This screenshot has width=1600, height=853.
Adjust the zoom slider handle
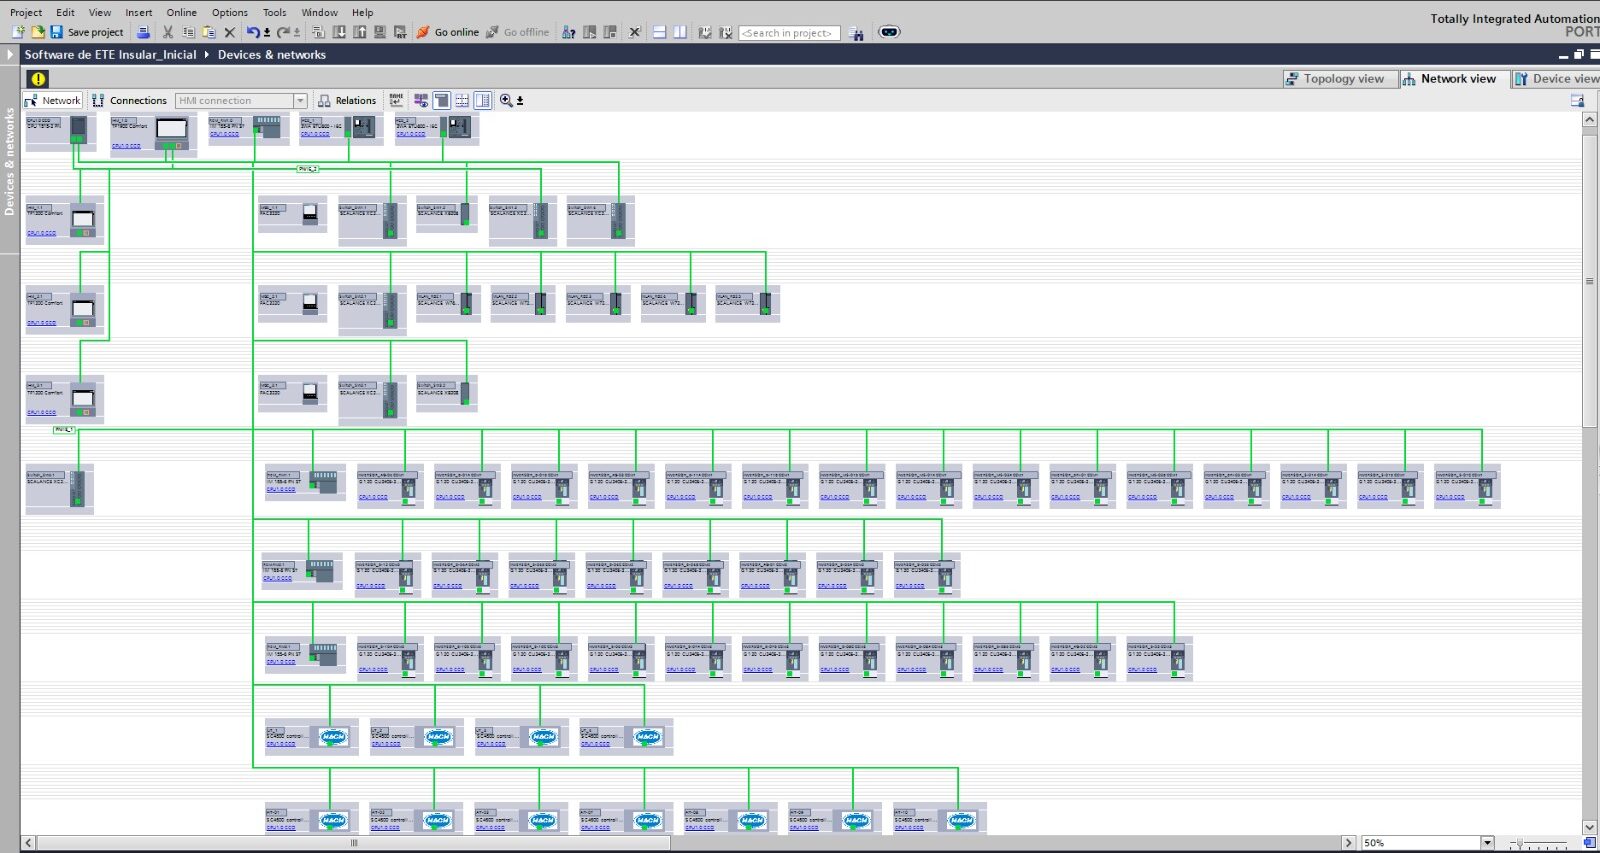pyautogui.click(x=1521, y=844)
